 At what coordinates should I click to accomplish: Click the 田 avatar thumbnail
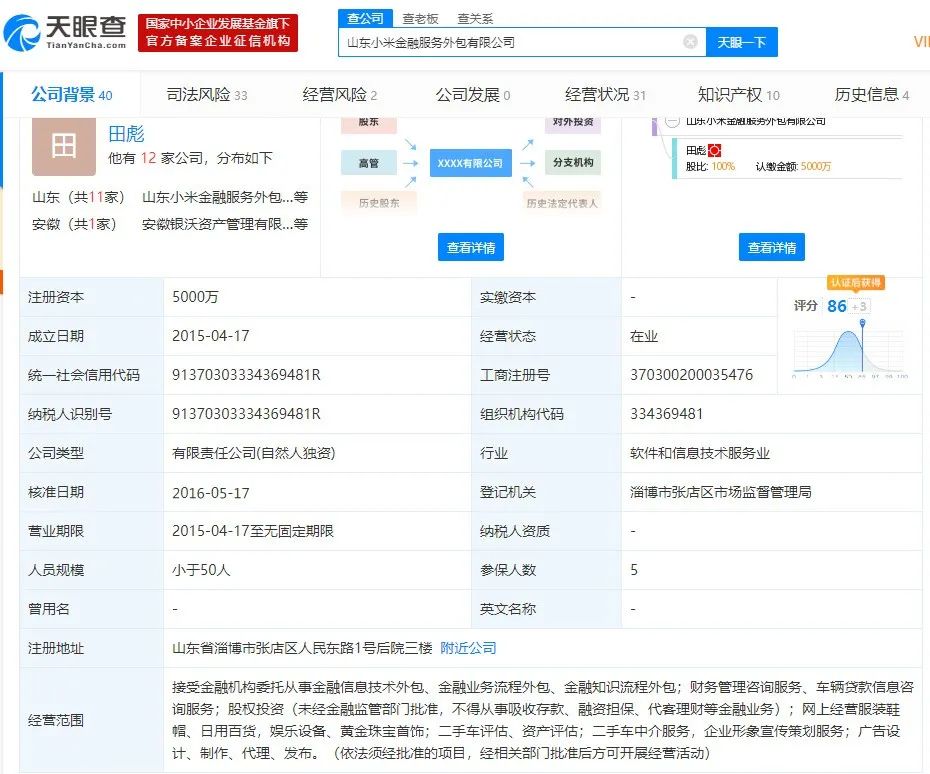(x=63, y=146)
